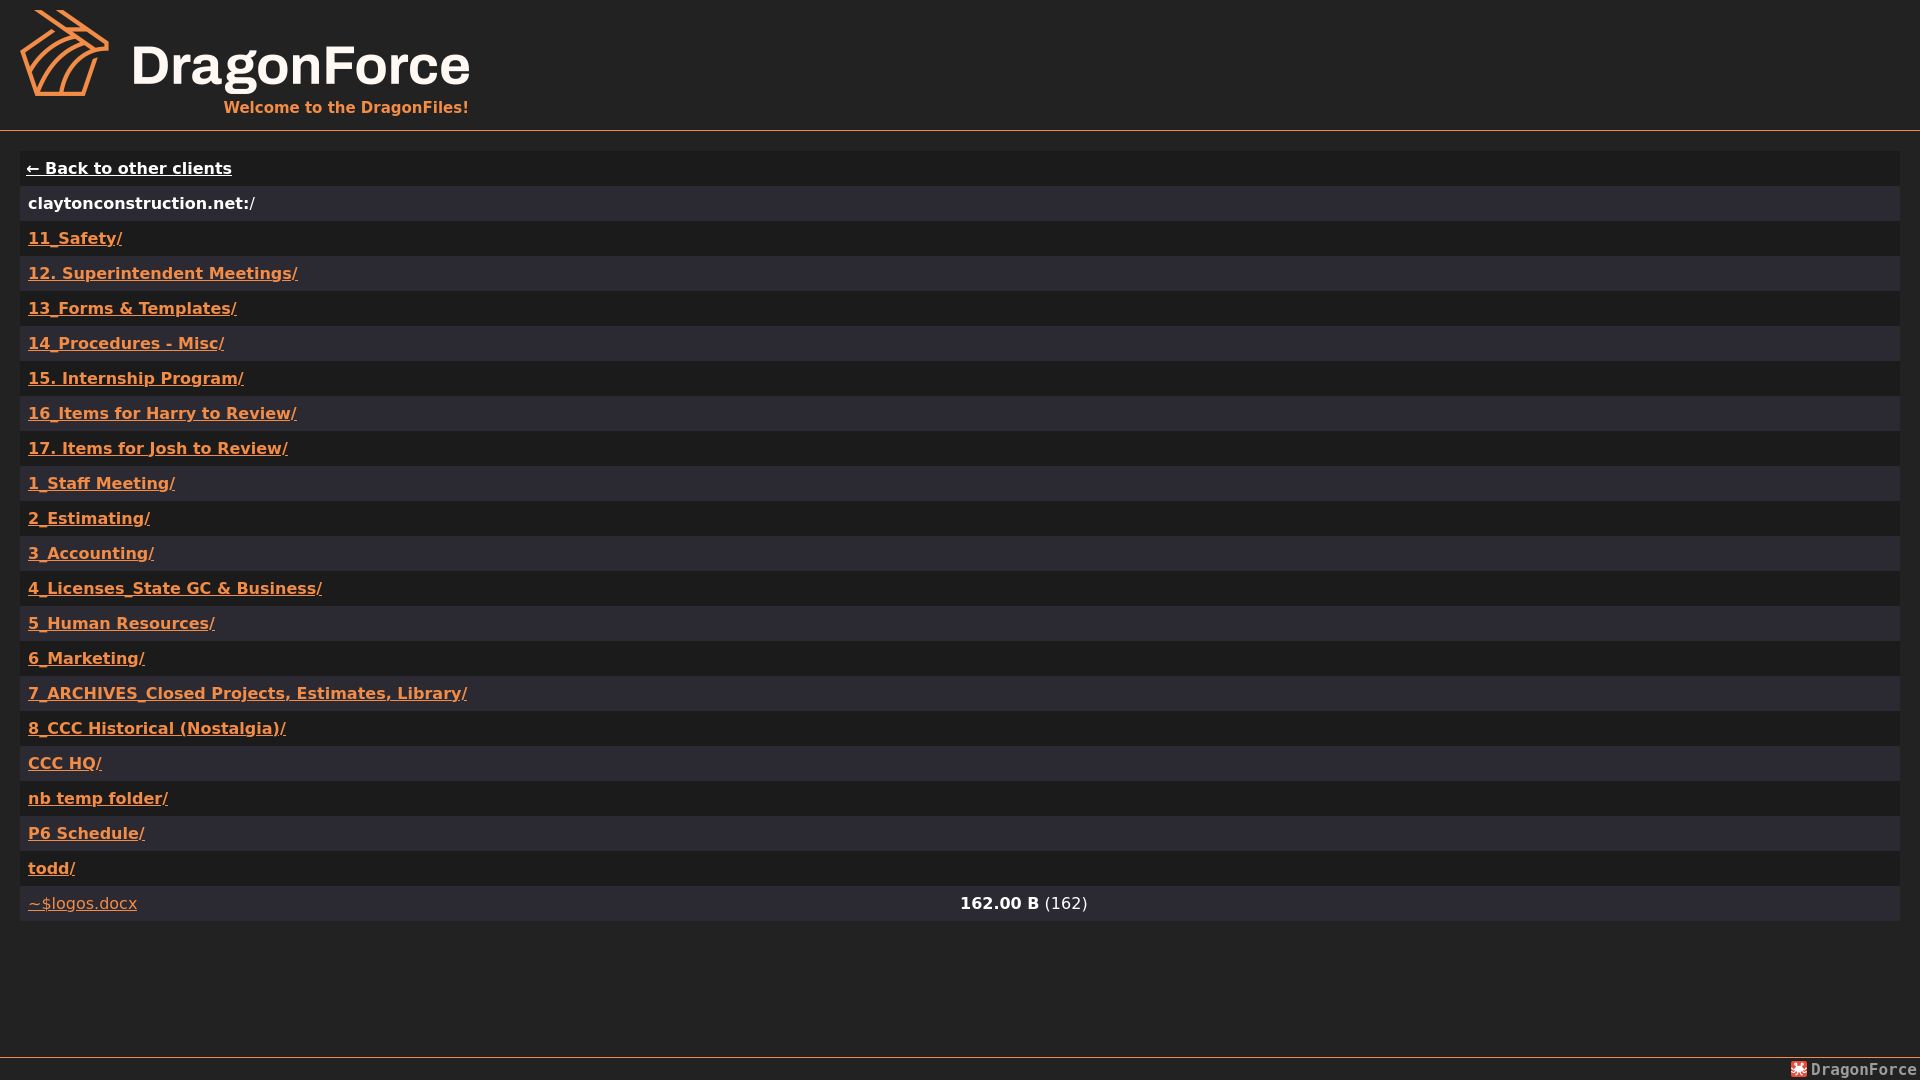Image resolution: width=1920 pixels, height=1080 pixels.
Task: Click the DragonForce dragon logo icon
Action: (x=64, y=53)
